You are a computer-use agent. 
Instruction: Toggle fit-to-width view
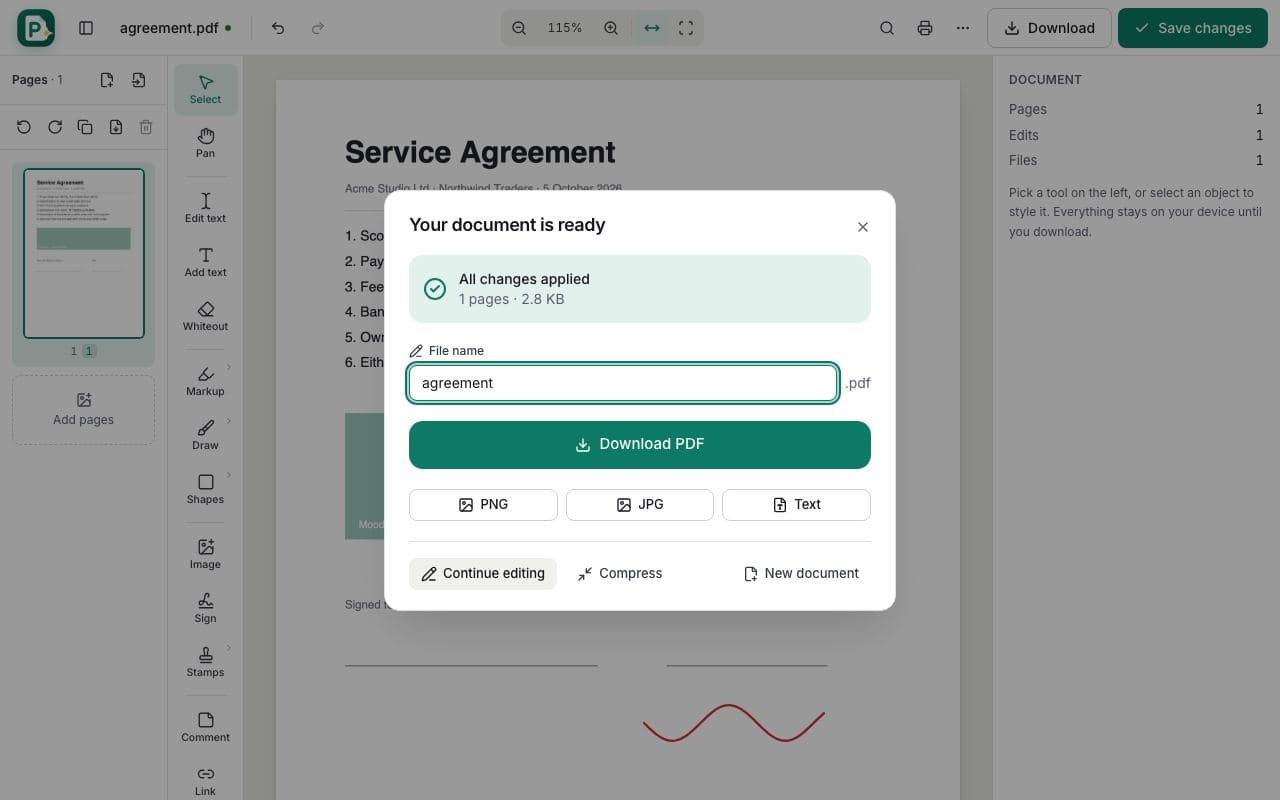[x=652, y=28]
